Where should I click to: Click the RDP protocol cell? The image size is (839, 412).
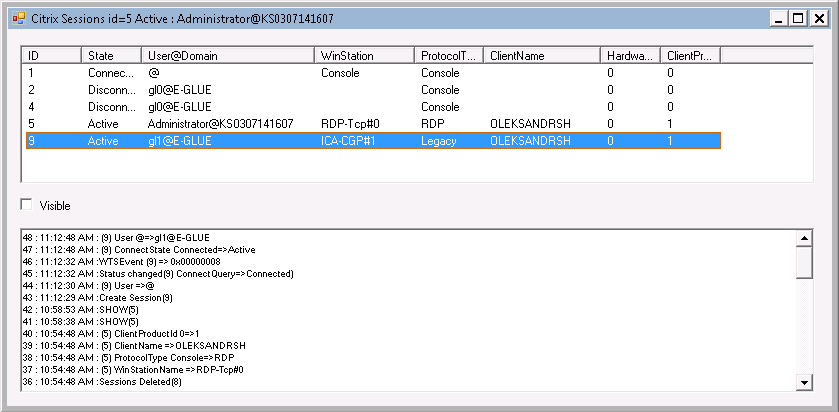[432, 124]
